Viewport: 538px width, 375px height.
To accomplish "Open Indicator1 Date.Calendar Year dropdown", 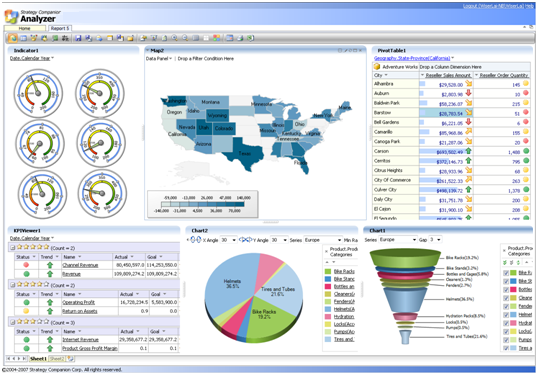I will [52, 58].
